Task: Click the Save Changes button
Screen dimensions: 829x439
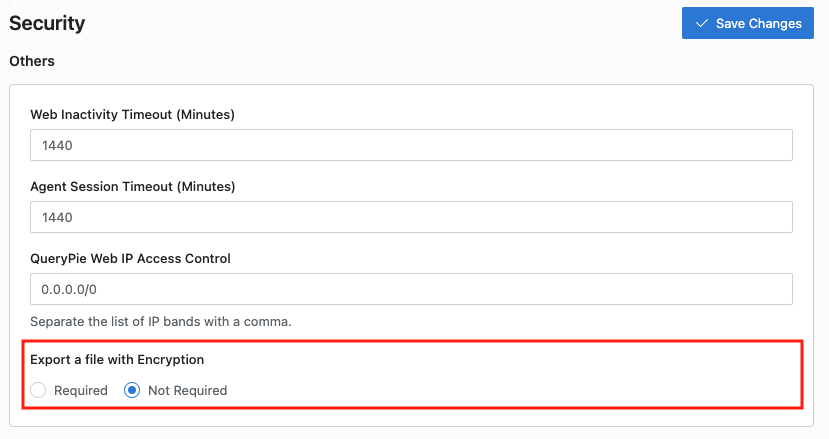Action: coord(748,23)
